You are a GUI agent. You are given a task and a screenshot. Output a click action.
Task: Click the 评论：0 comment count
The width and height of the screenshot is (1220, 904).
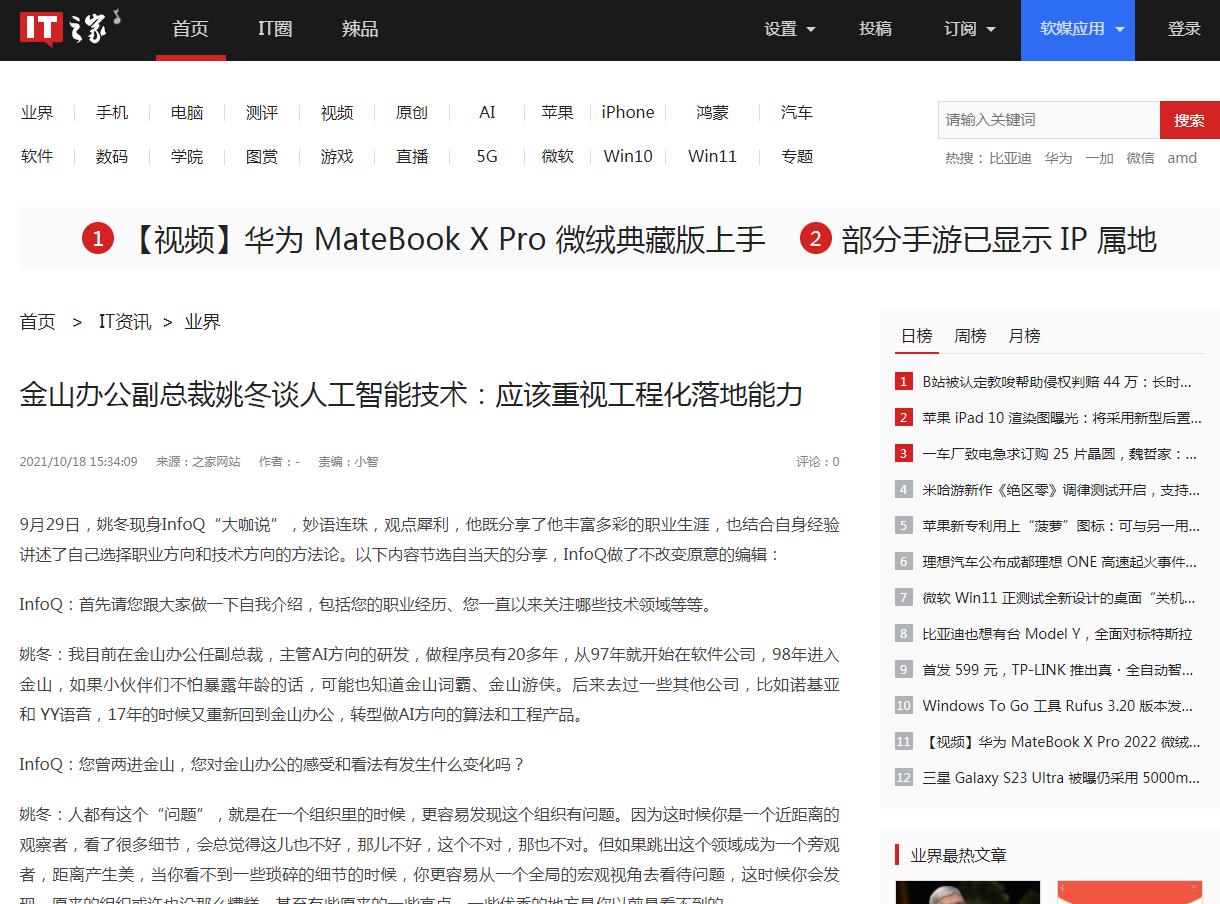point(818,462)
